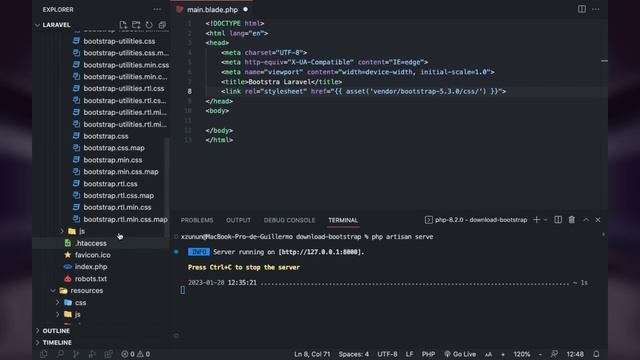This screenshot has height=360, width=640.
Task: Open Explorer views and more actions menu
Action: pos(157,9)
